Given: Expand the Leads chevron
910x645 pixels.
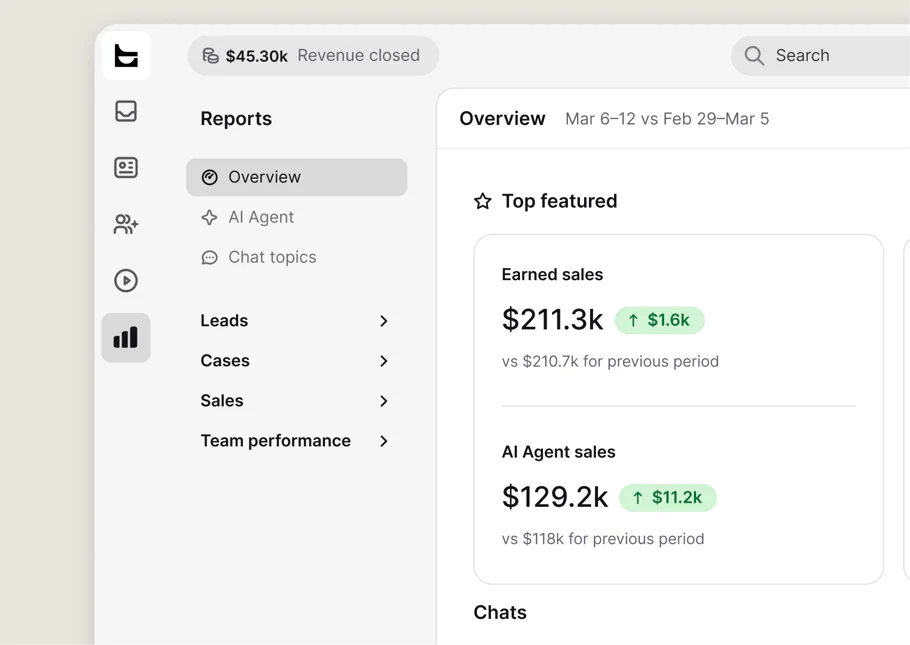Looking at the screenshot, I should pos(384,321).
